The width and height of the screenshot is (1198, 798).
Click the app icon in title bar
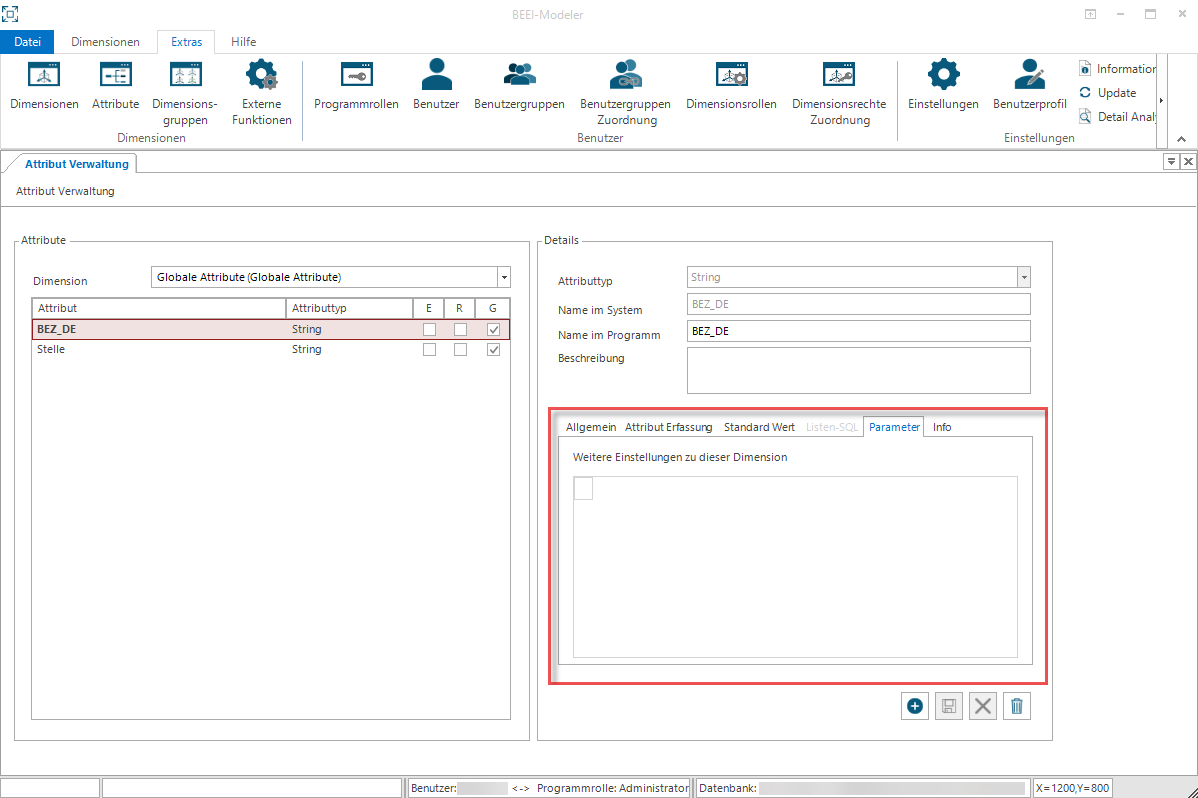(10, 14)
